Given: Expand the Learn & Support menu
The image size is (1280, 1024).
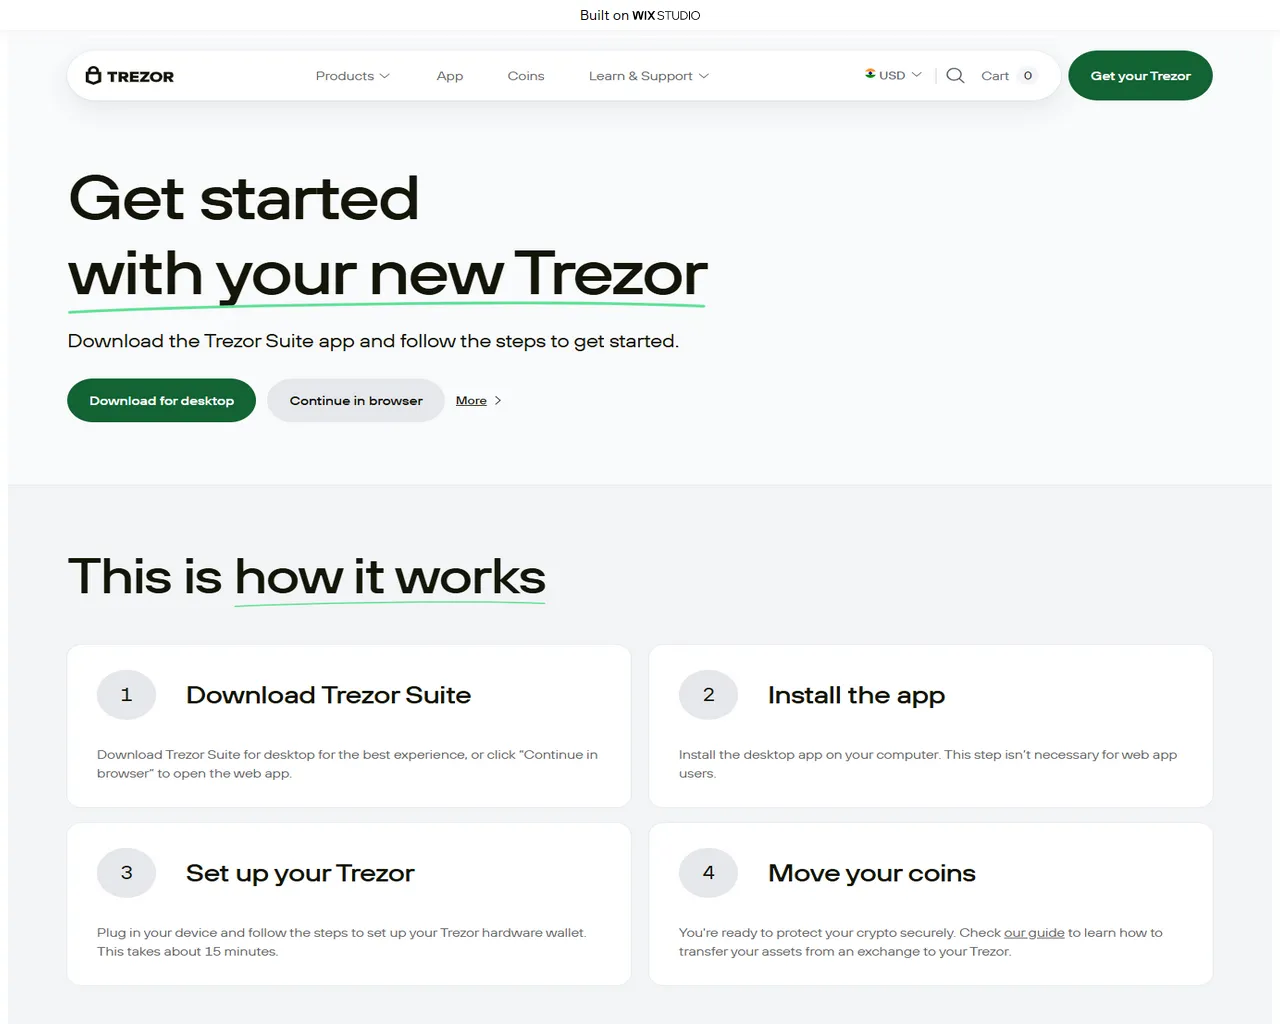Looking at the screenshot, I should pos(648,76).
